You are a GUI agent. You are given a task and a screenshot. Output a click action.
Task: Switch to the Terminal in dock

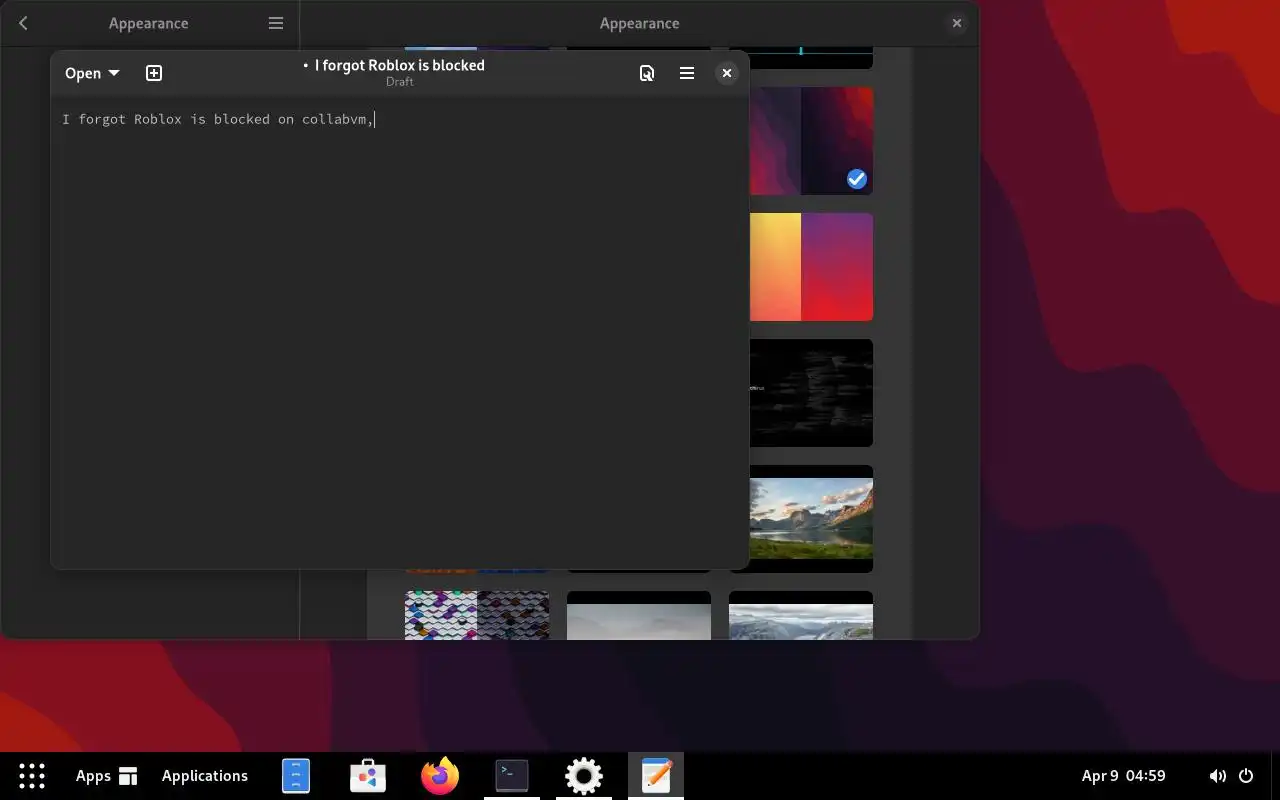click(512, 776)
